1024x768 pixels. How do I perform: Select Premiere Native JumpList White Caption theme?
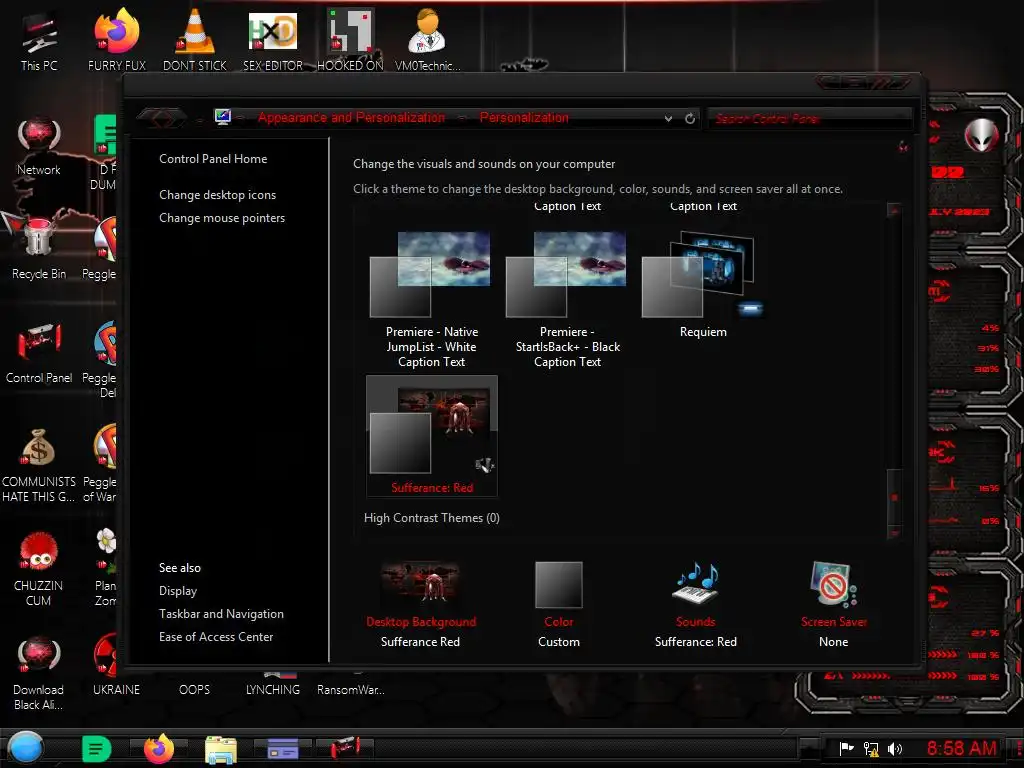coord(432,300)
